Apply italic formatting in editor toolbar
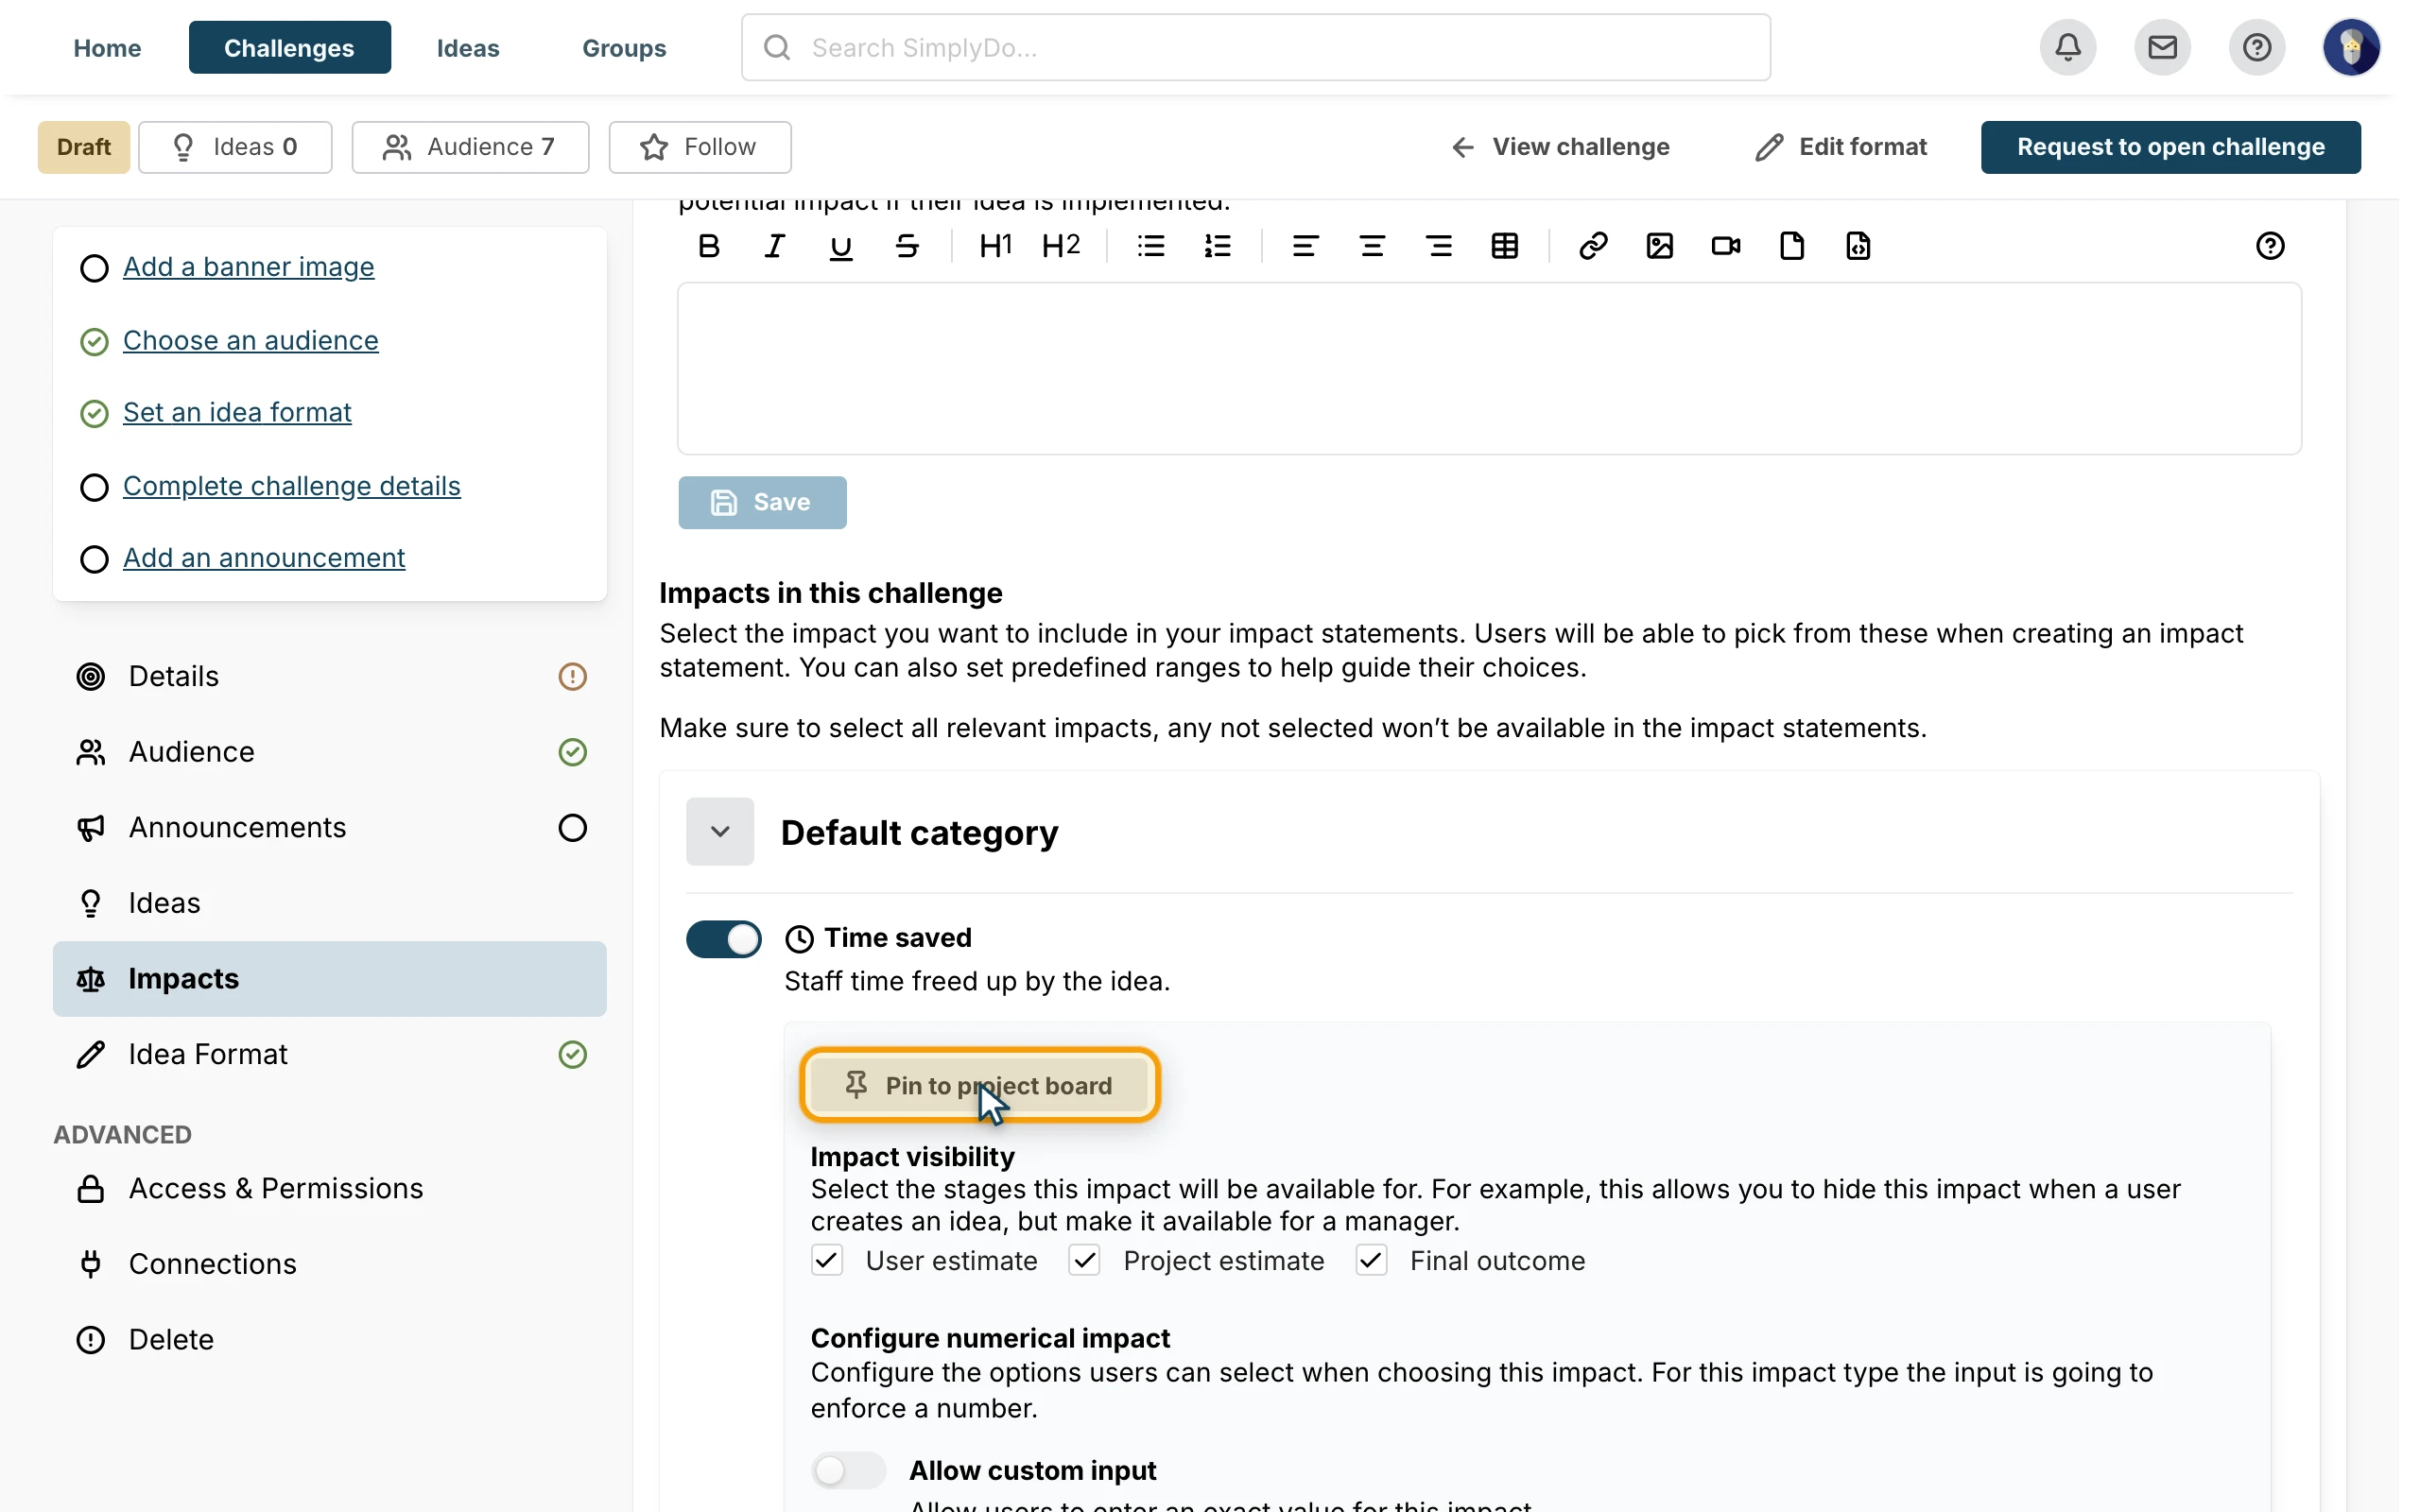The width and height of the screenshot is (2420, 1512). [774, 246]
